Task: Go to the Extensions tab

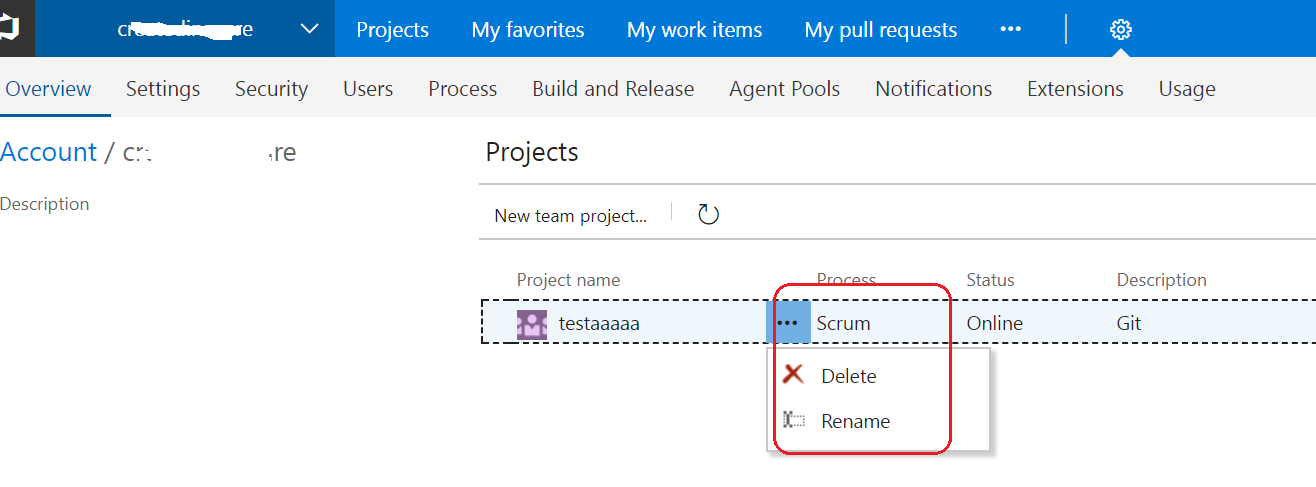Action: 1075,89
